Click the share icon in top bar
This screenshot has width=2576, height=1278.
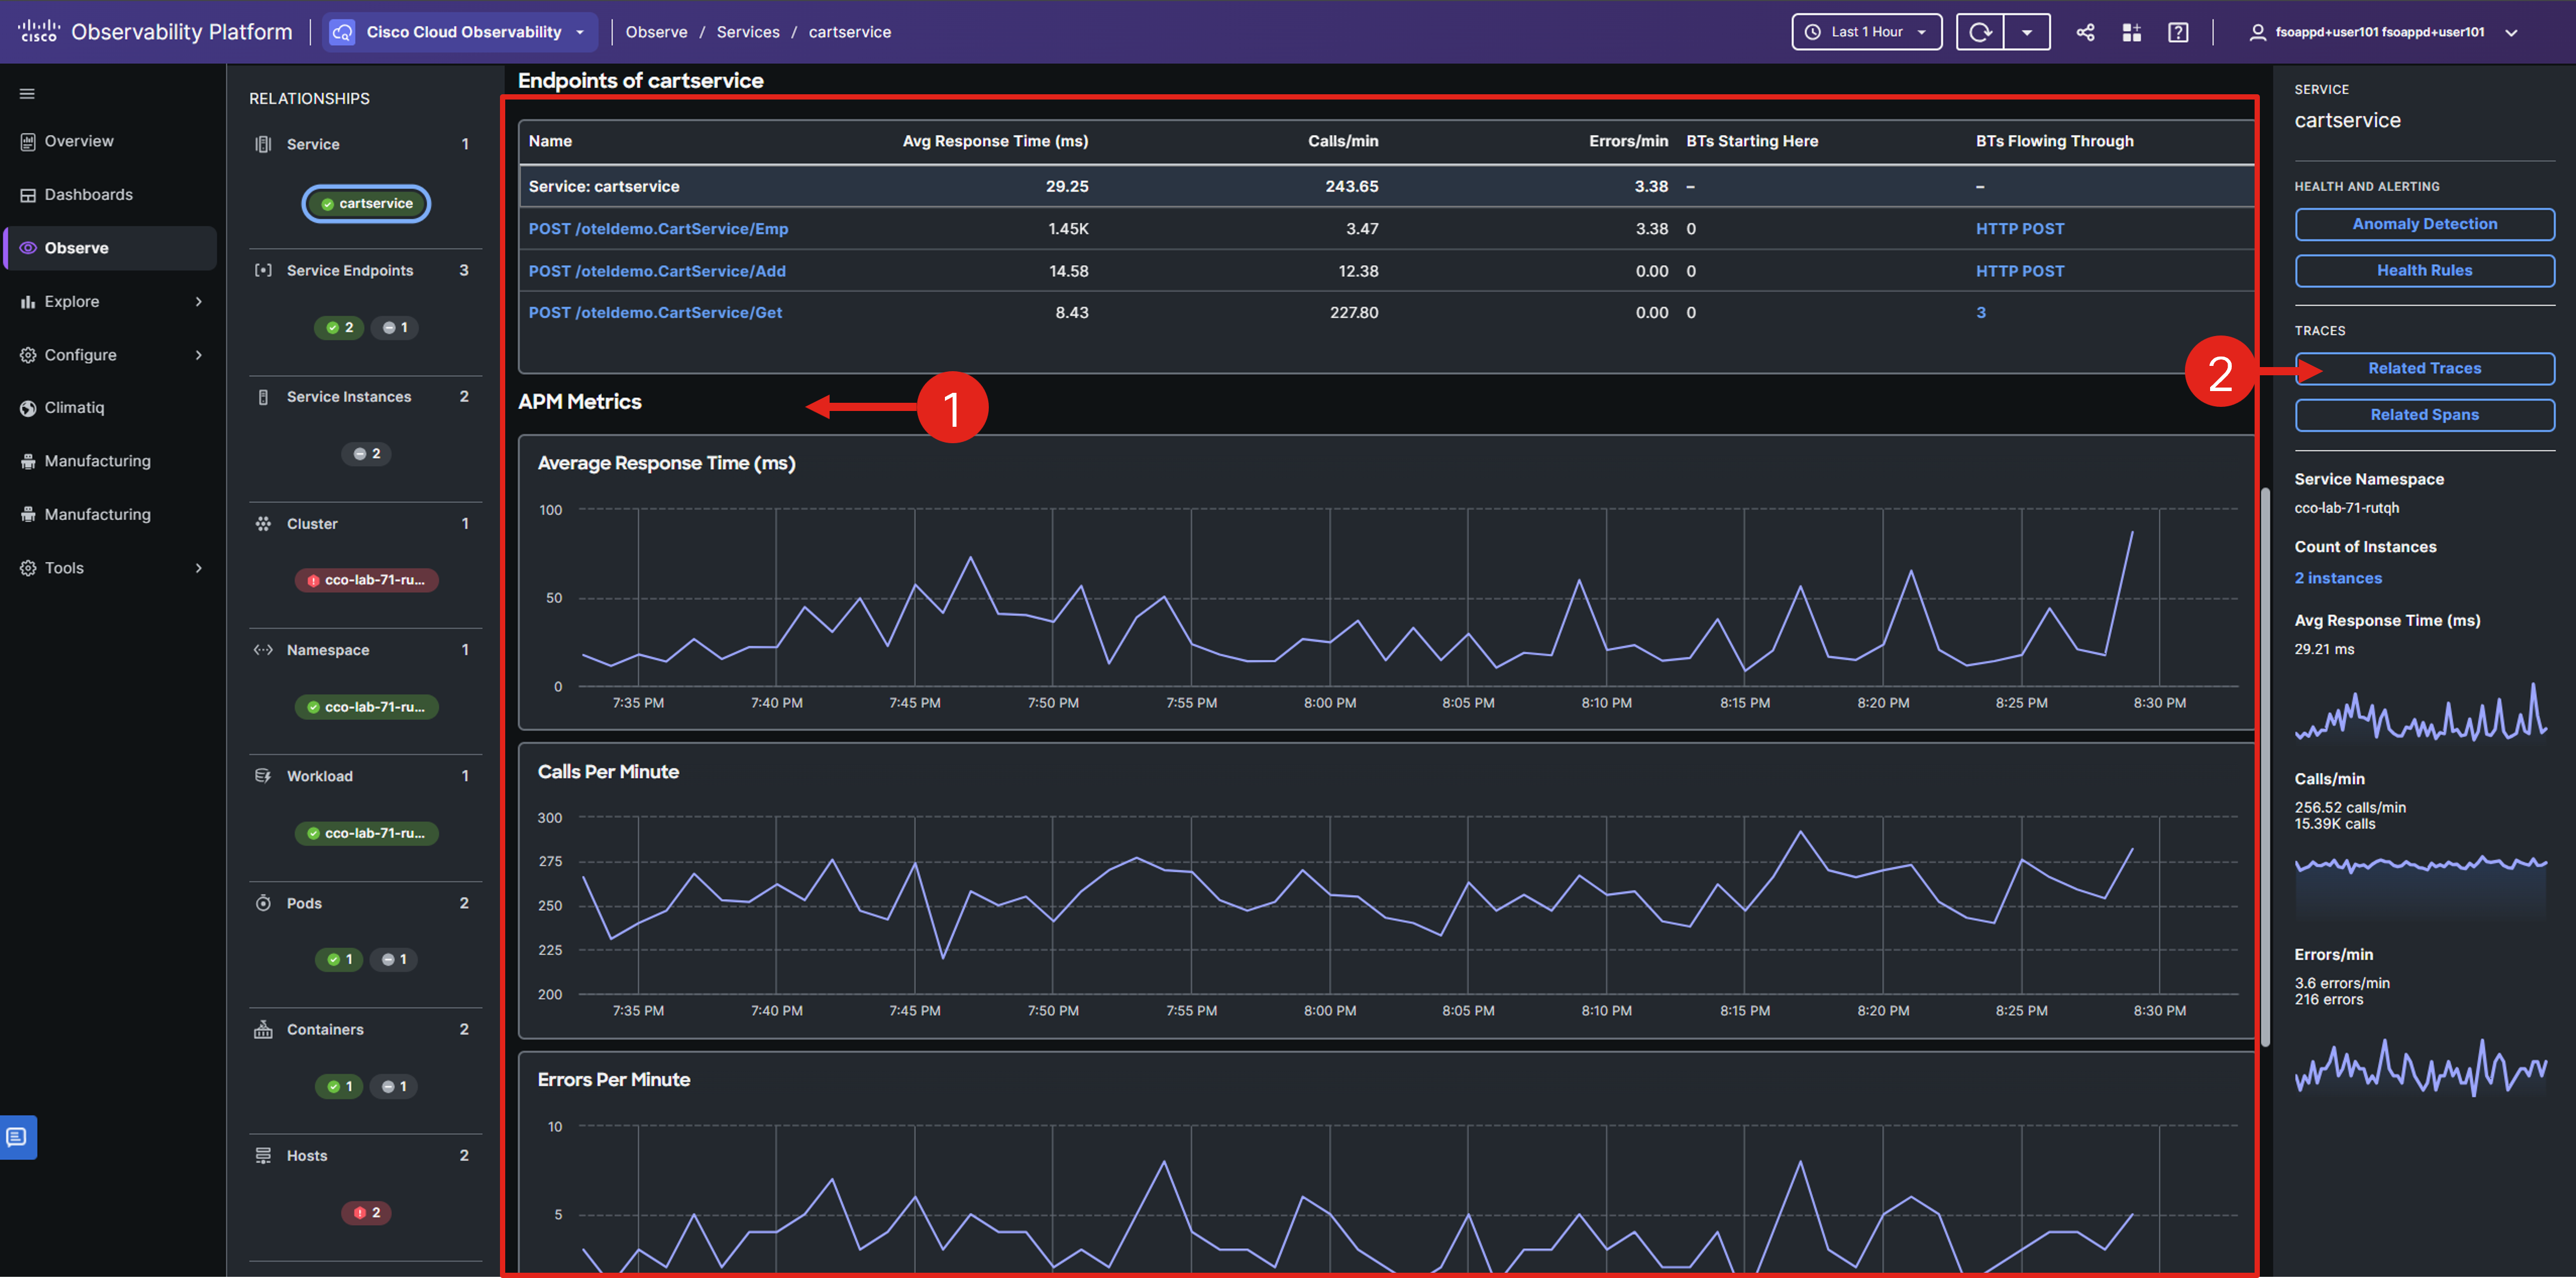tap(2085, 32)
